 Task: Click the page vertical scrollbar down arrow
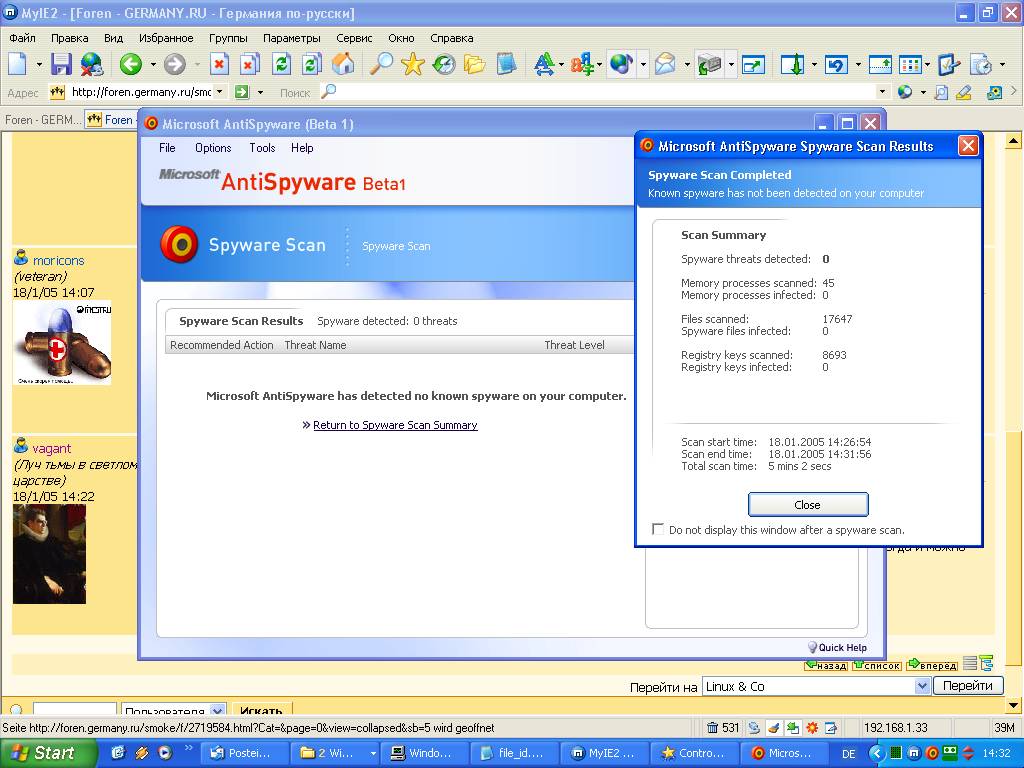(1013, 705)
